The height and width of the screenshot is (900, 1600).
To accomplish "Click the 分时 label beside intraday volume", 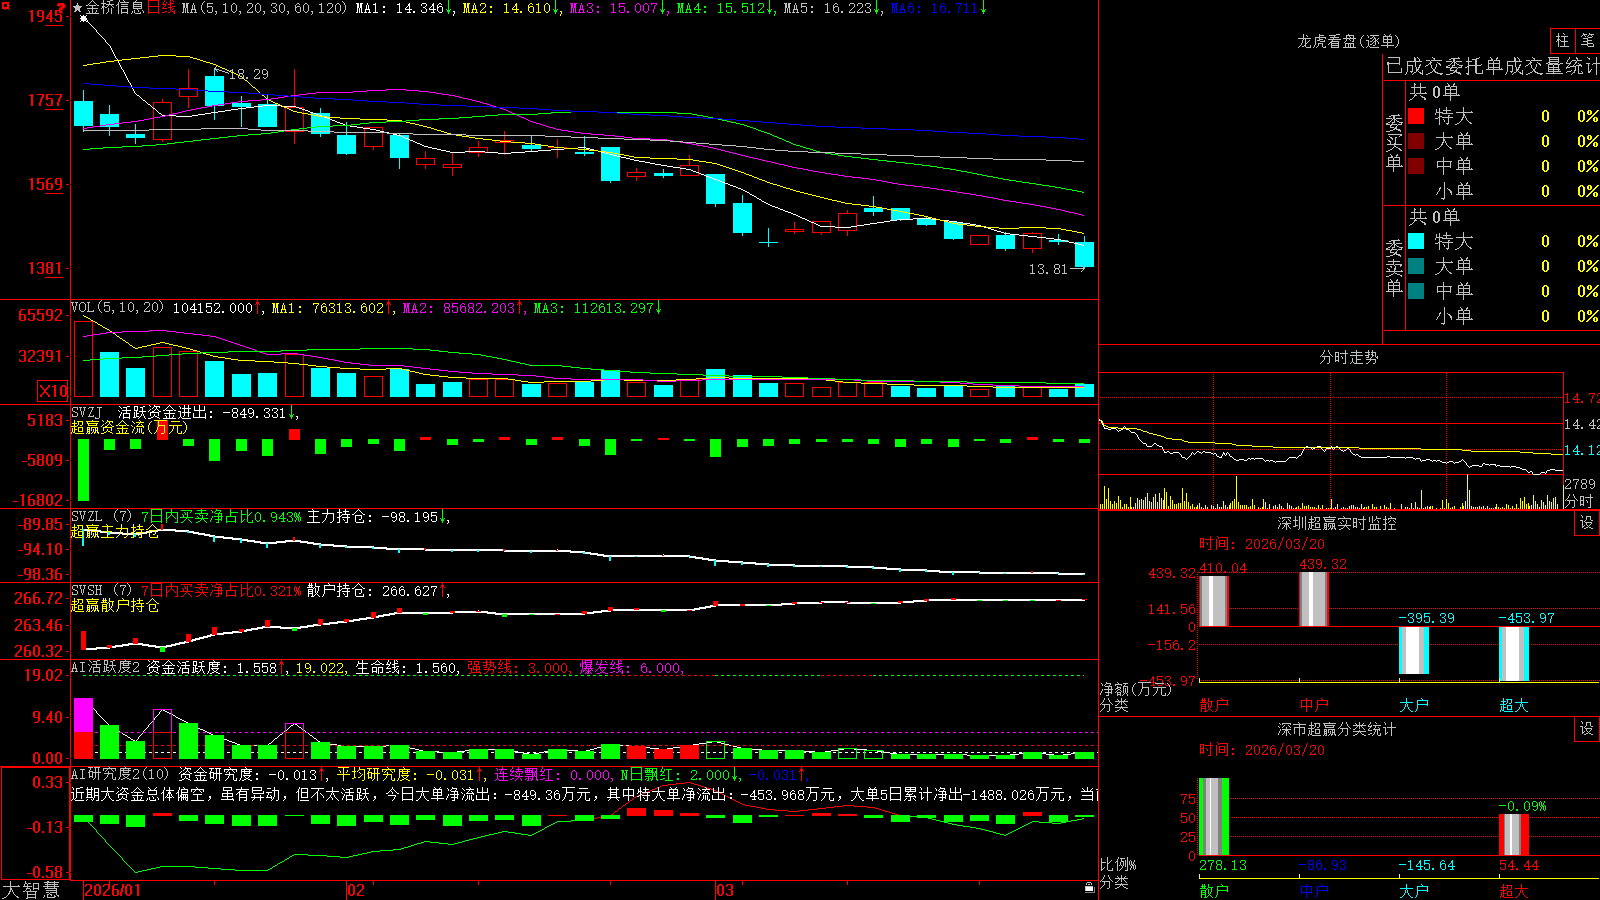I will click(1578, 501).
